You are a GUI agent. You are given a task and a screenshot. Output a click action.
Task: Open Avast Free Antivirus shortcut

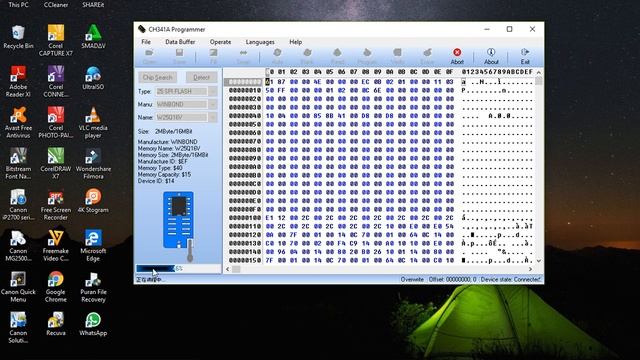point(18,122)
